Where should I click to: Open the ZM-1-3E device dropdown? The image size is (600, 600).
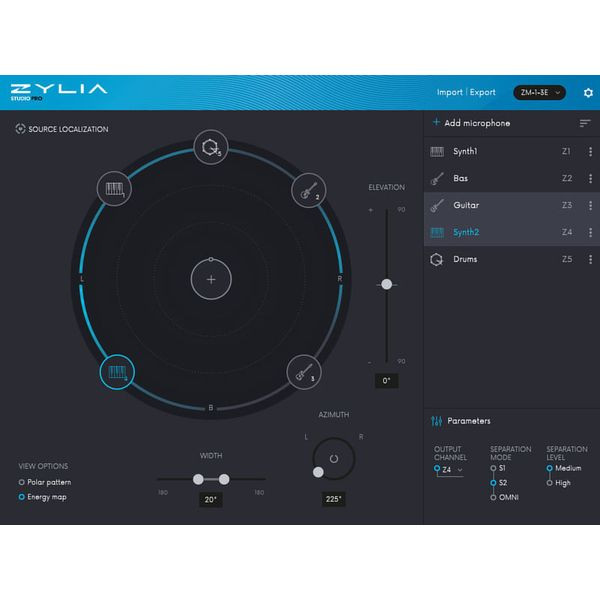tap(540, 93)
